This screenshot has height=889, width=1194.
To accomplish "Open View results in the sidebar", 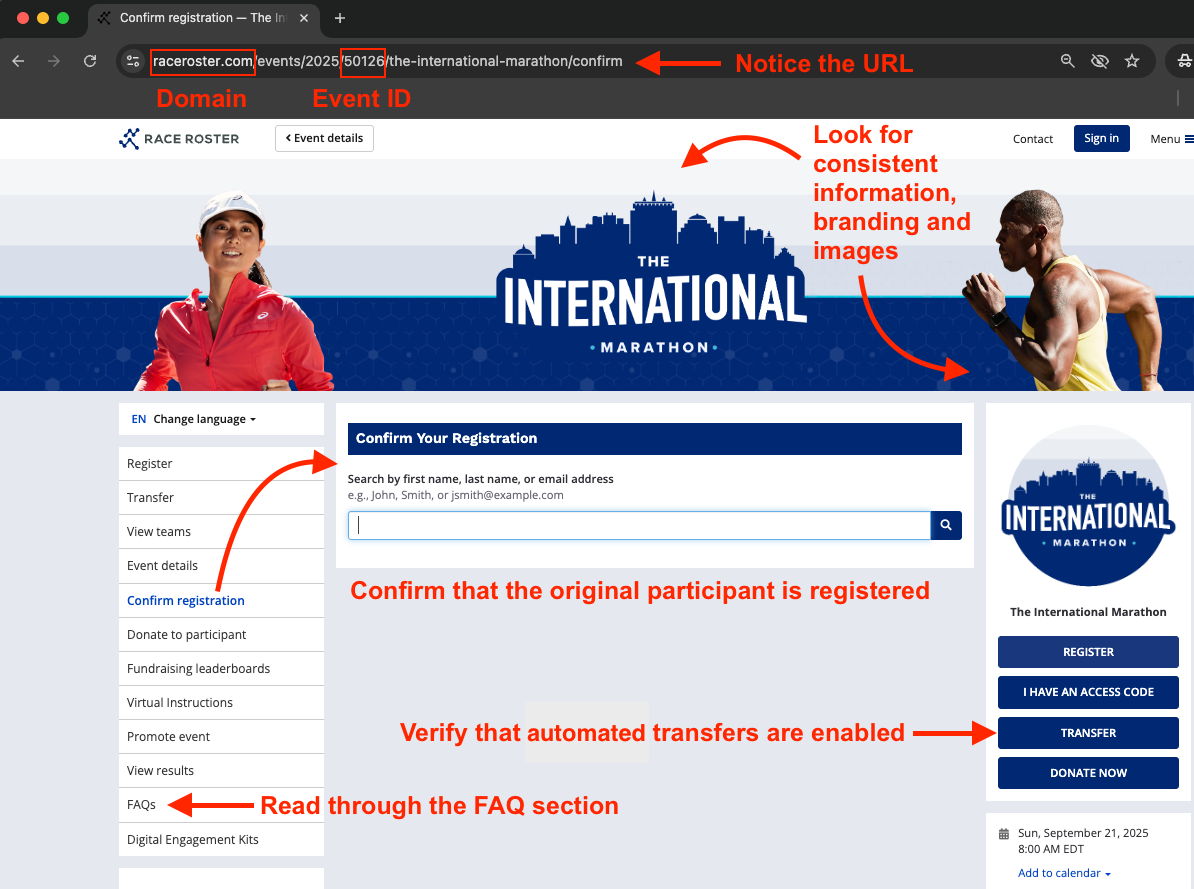I will 161,770.
